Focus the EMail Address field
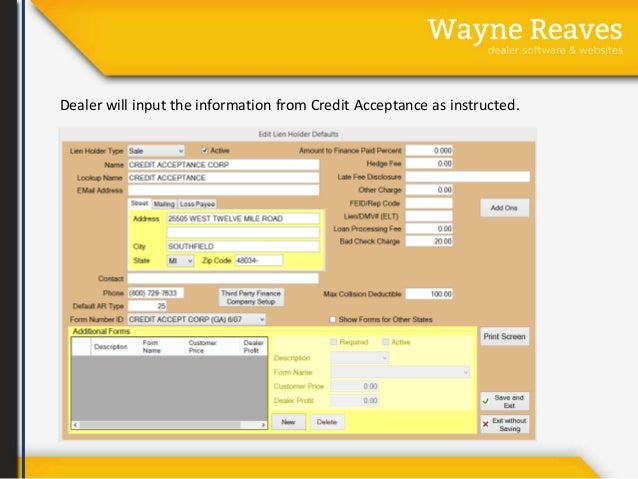This screenshot has width=638, height=479. pyautogui.click(x=223, y=190)
